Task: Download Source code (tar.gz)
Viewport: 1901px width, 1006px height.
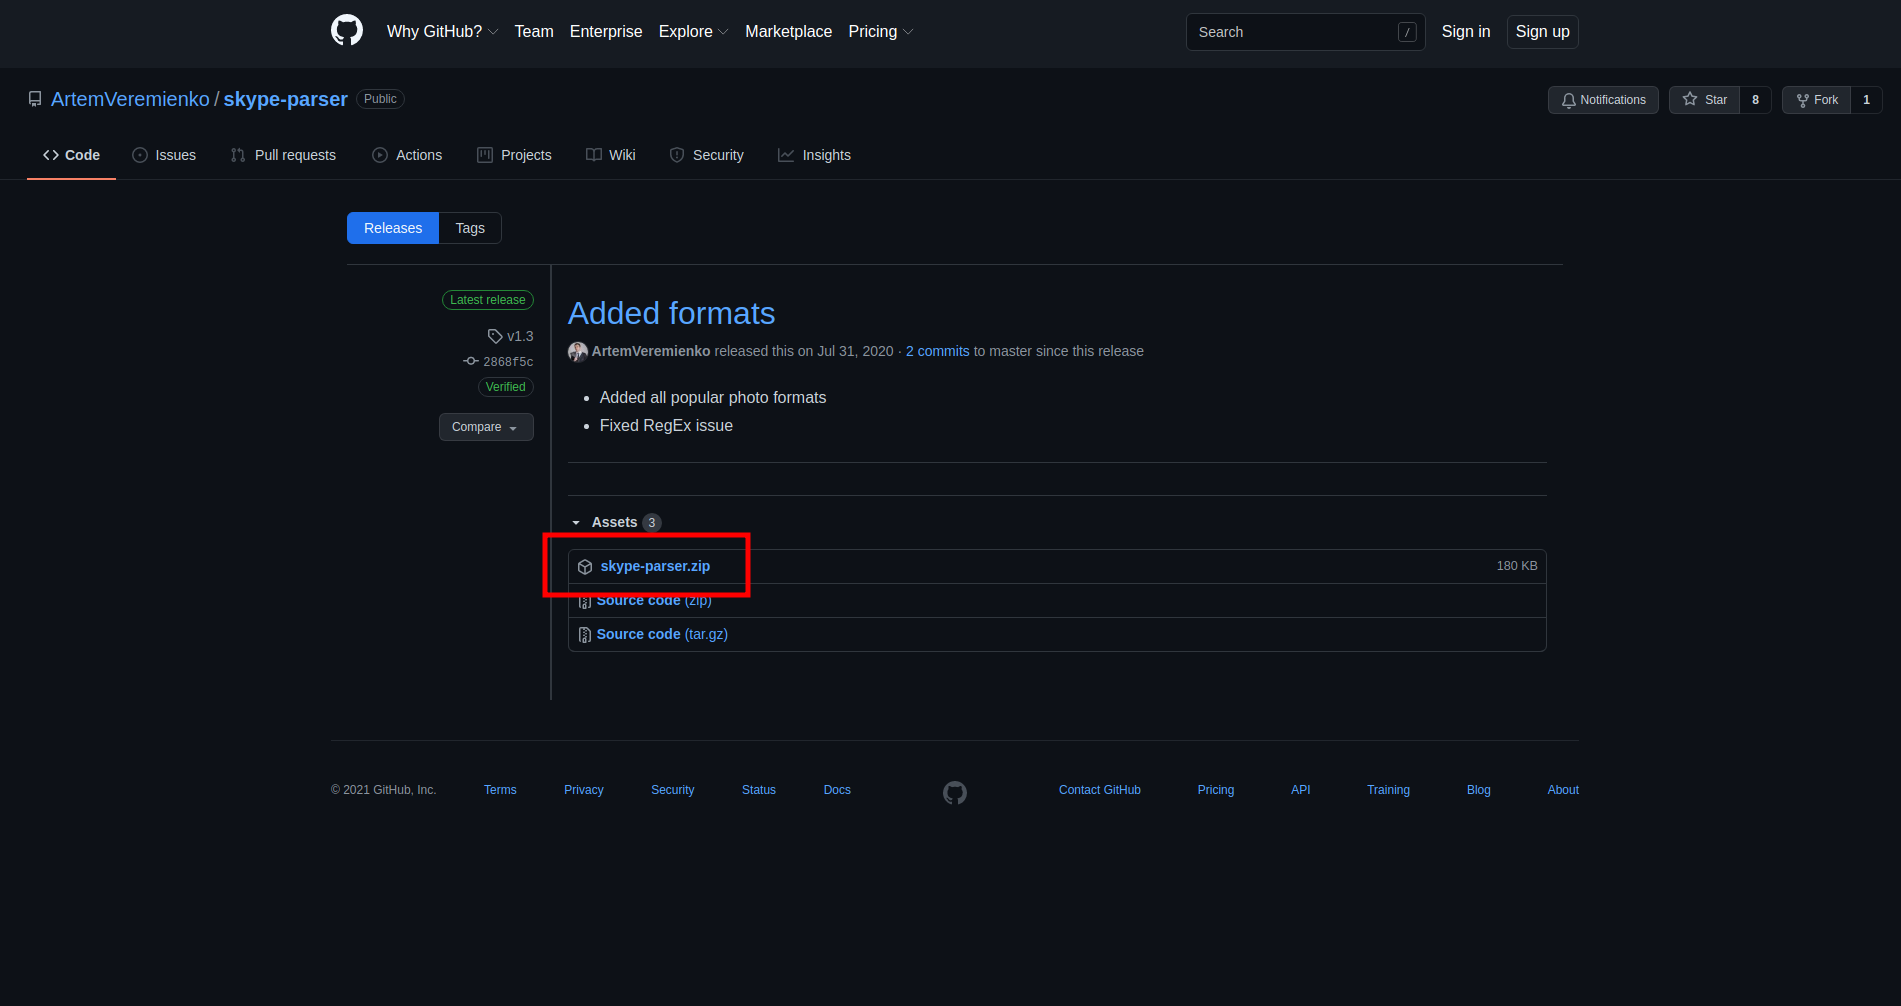Action: point(662,634)
